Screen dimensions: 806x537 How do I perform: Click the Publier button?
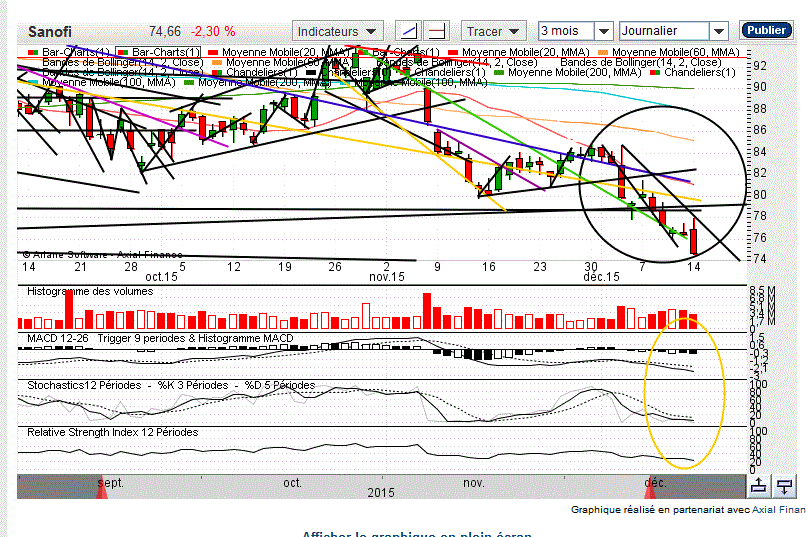(766, 30)
